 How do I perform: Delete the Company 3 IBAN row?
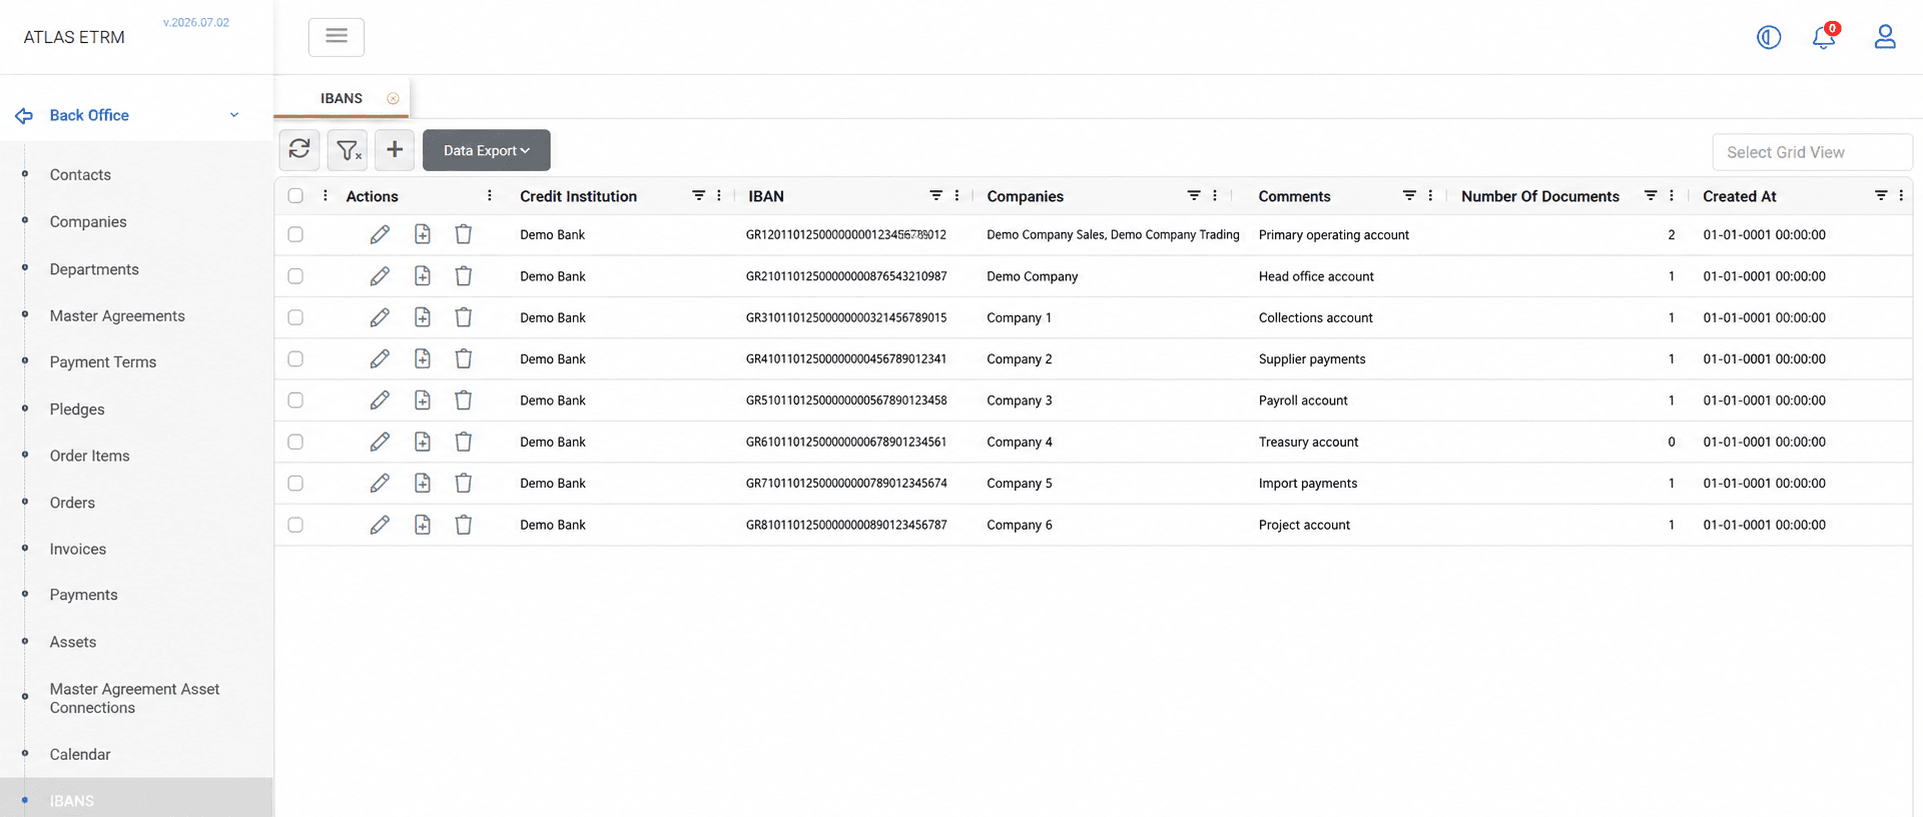463,400
